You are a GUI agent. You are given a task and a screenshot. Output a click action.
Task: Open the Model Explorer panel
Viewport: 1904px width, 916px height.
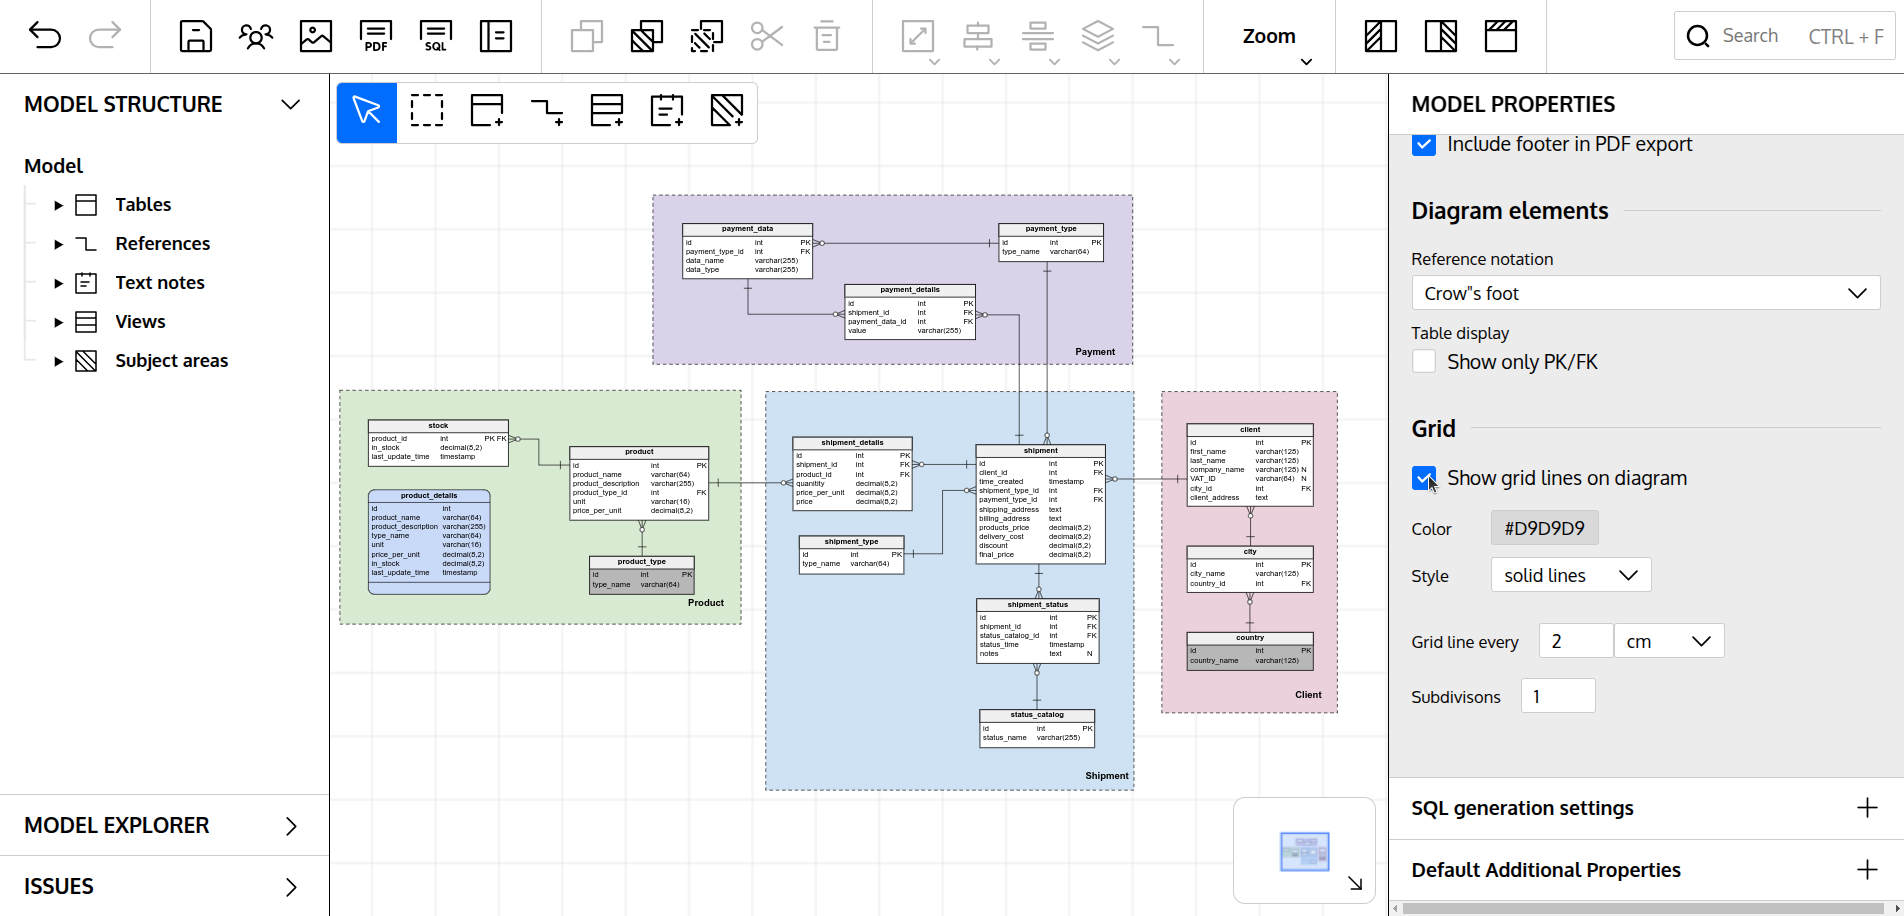click(x=164, y=826)
